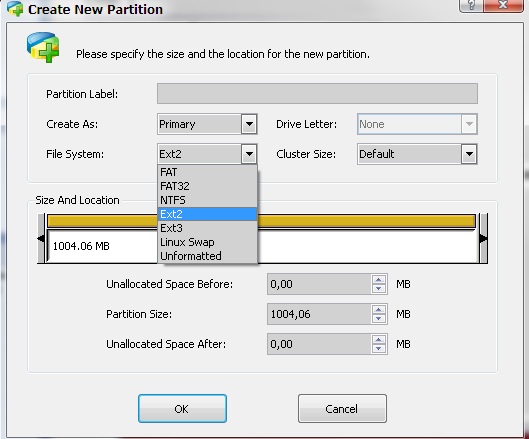Click the title bar app icon

pos(15,8)
